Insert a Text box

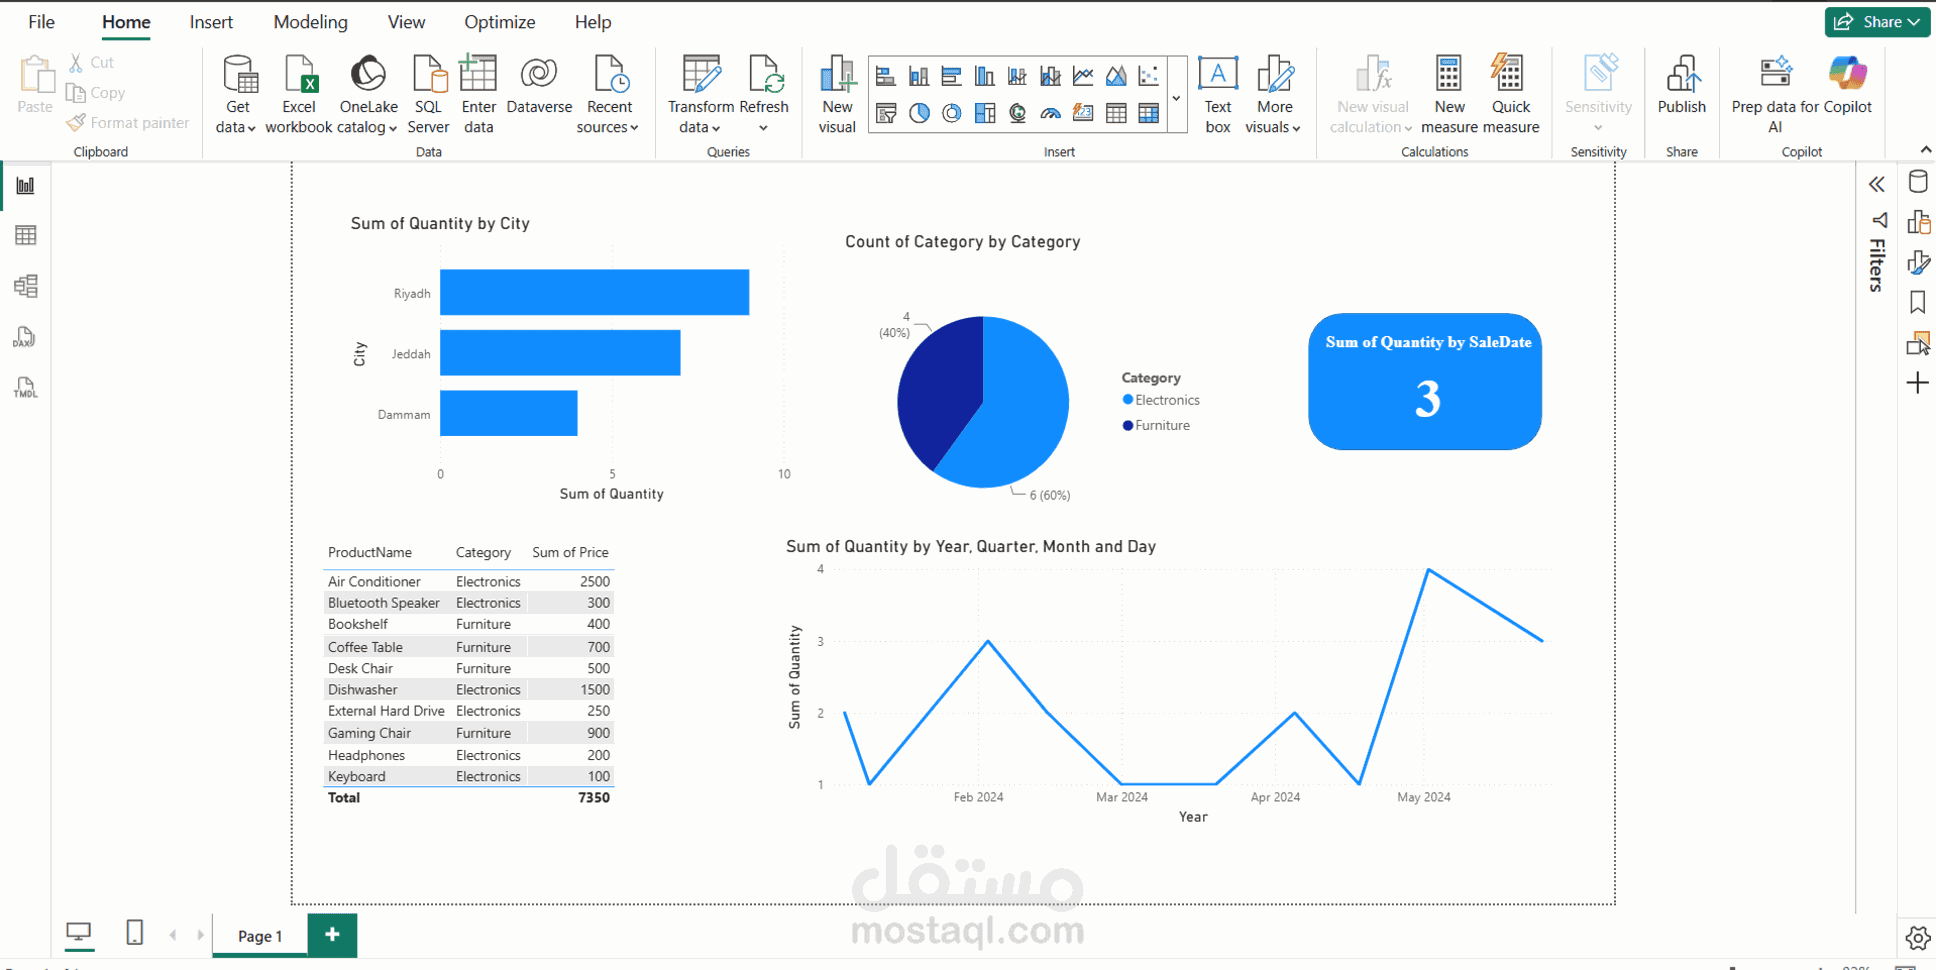click(x=1217, y=95)
